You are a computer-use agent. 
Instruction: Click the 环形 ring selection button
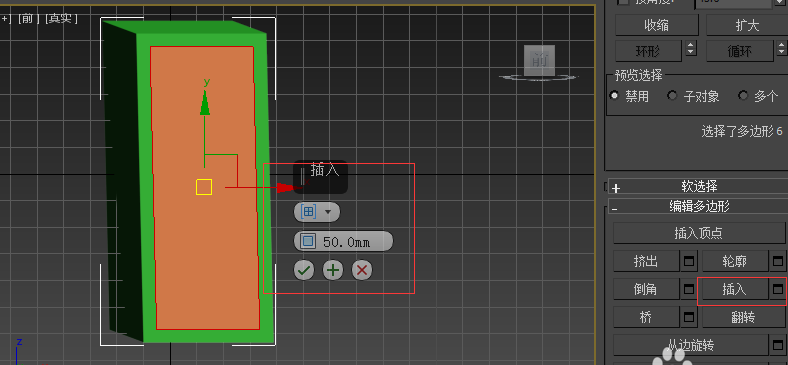648,51
